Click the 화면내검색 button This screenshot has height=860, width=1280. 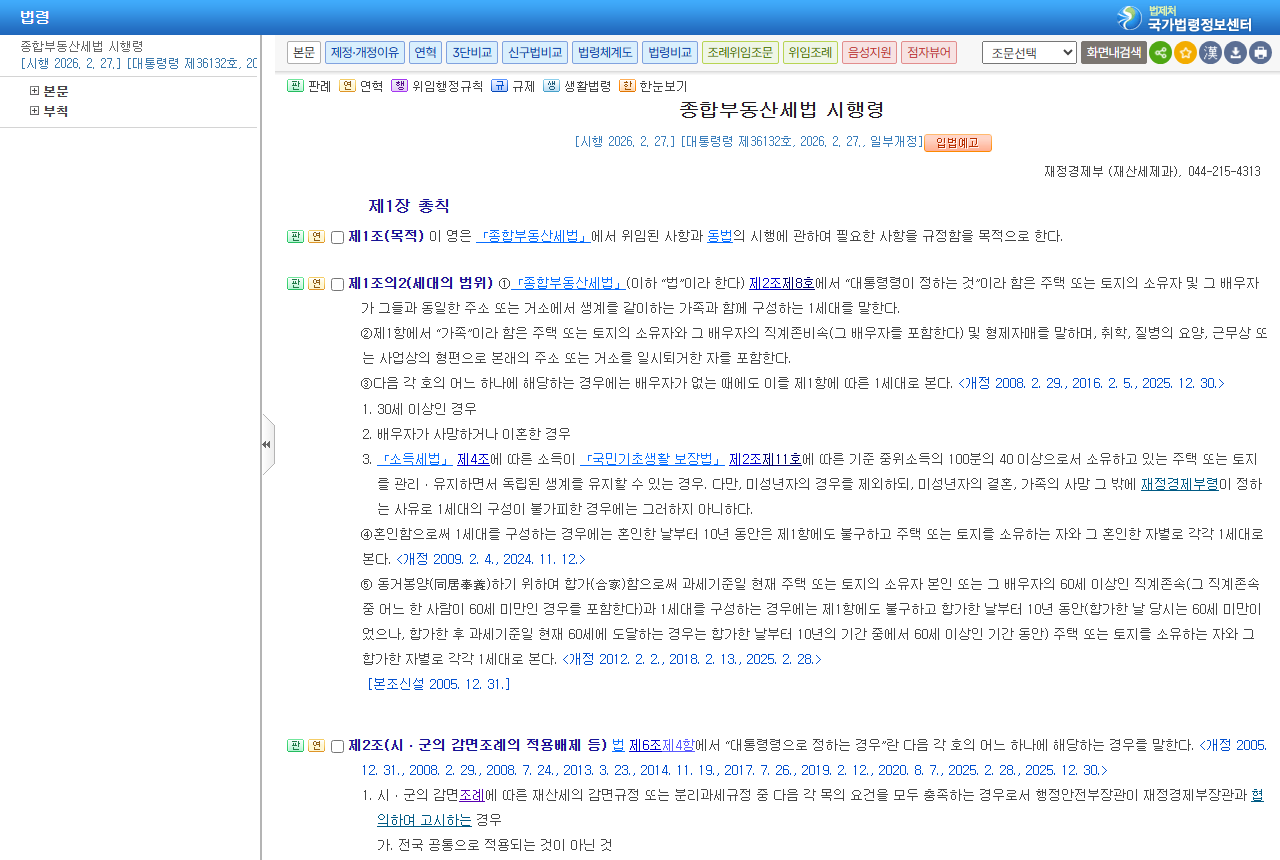(x=1114, y=52)
